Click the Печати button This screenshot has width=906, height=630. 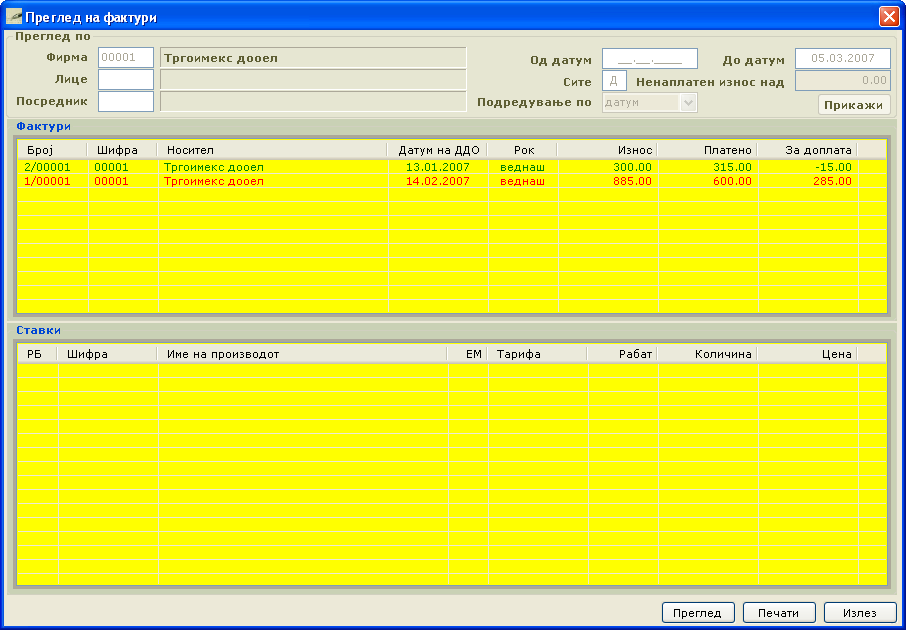click(779, 613)
